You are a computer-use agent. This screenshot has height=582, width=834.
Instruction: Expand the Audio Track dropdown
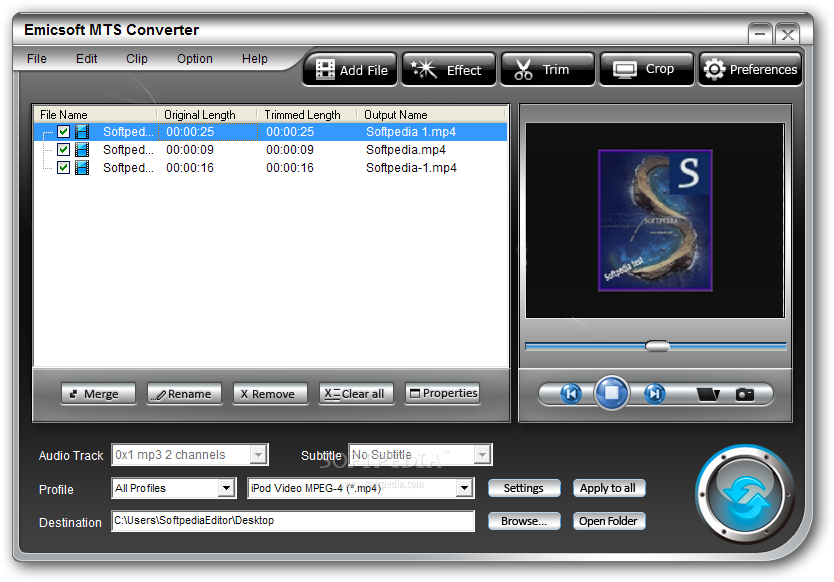click(258, 455)
